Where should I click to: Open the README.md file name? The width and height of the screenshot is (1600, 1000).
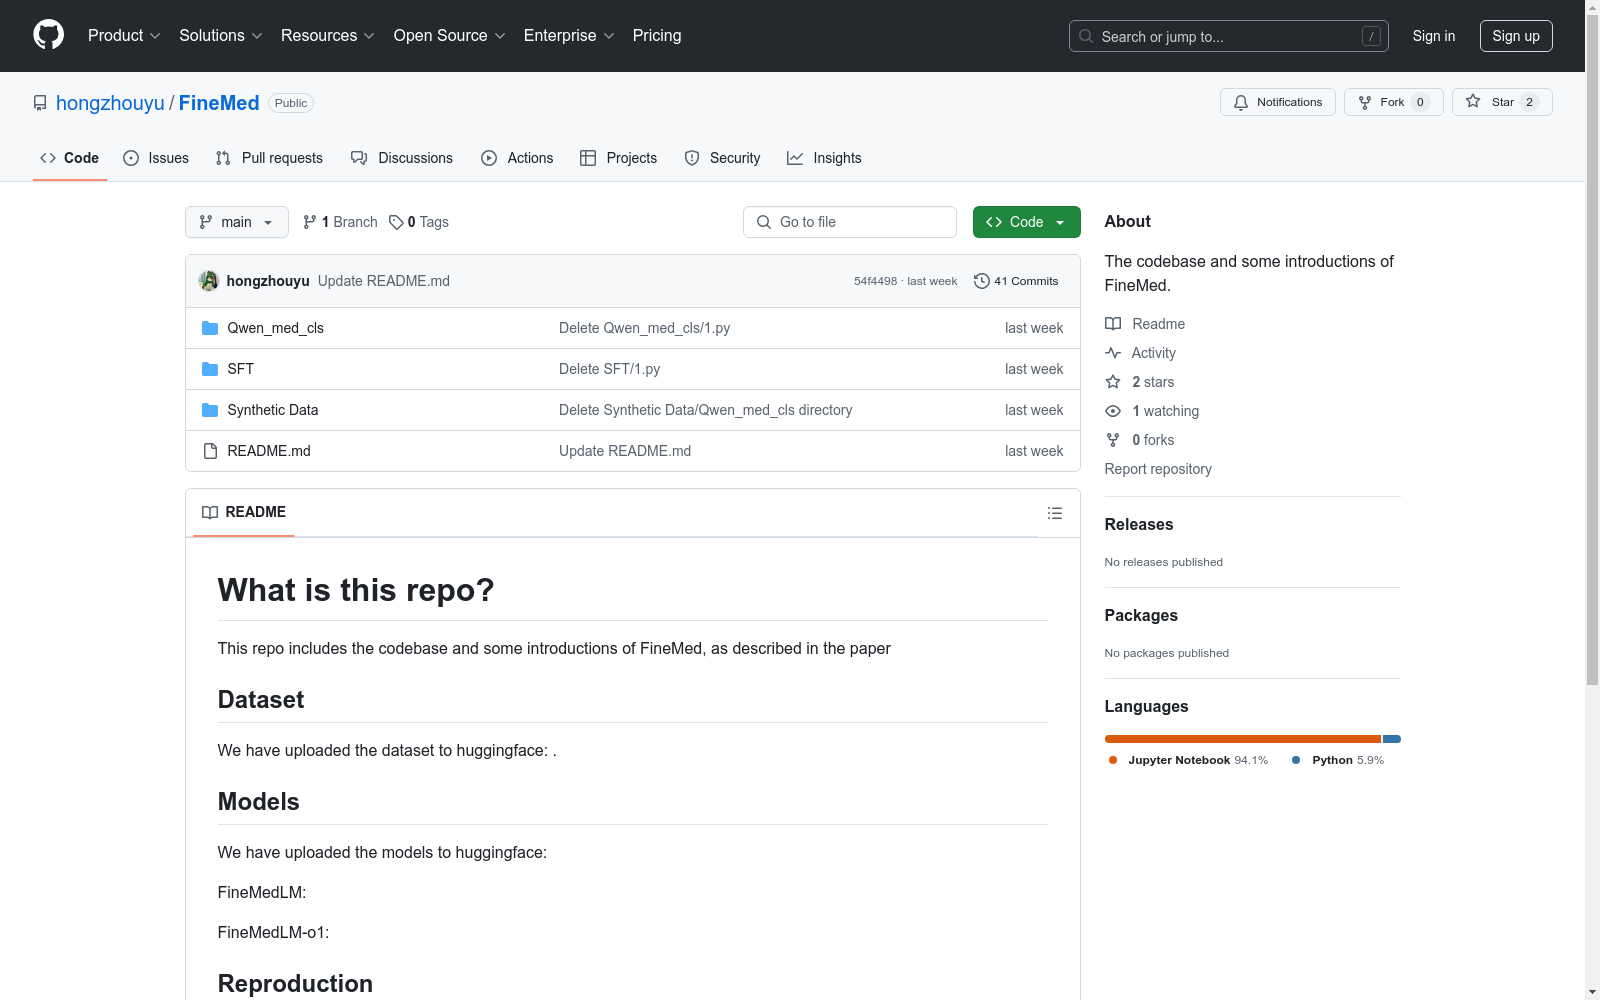coord(269,451)
